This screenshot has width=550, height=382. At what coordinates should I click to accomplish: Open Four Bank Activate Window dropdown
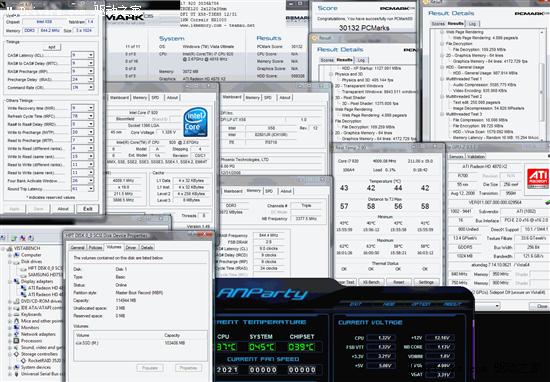click(x=83, y=181)
